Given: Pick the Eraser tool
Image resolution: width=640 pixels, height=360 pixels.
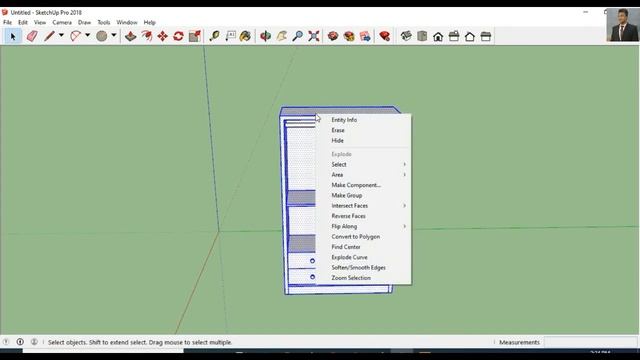Looking at the screenshot, I should [x=32, y=36].
